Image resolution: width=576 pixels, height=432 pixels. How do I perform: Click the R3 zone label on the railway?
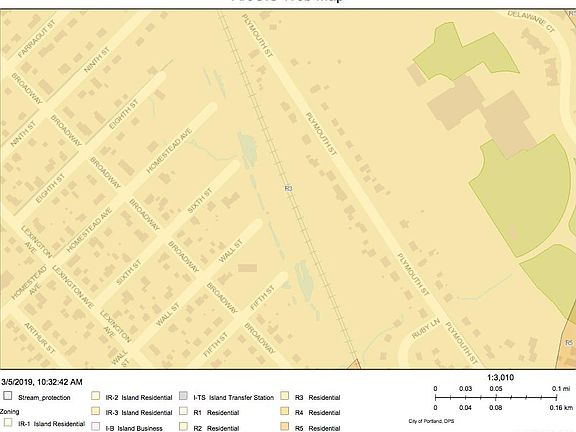point(288,188)
